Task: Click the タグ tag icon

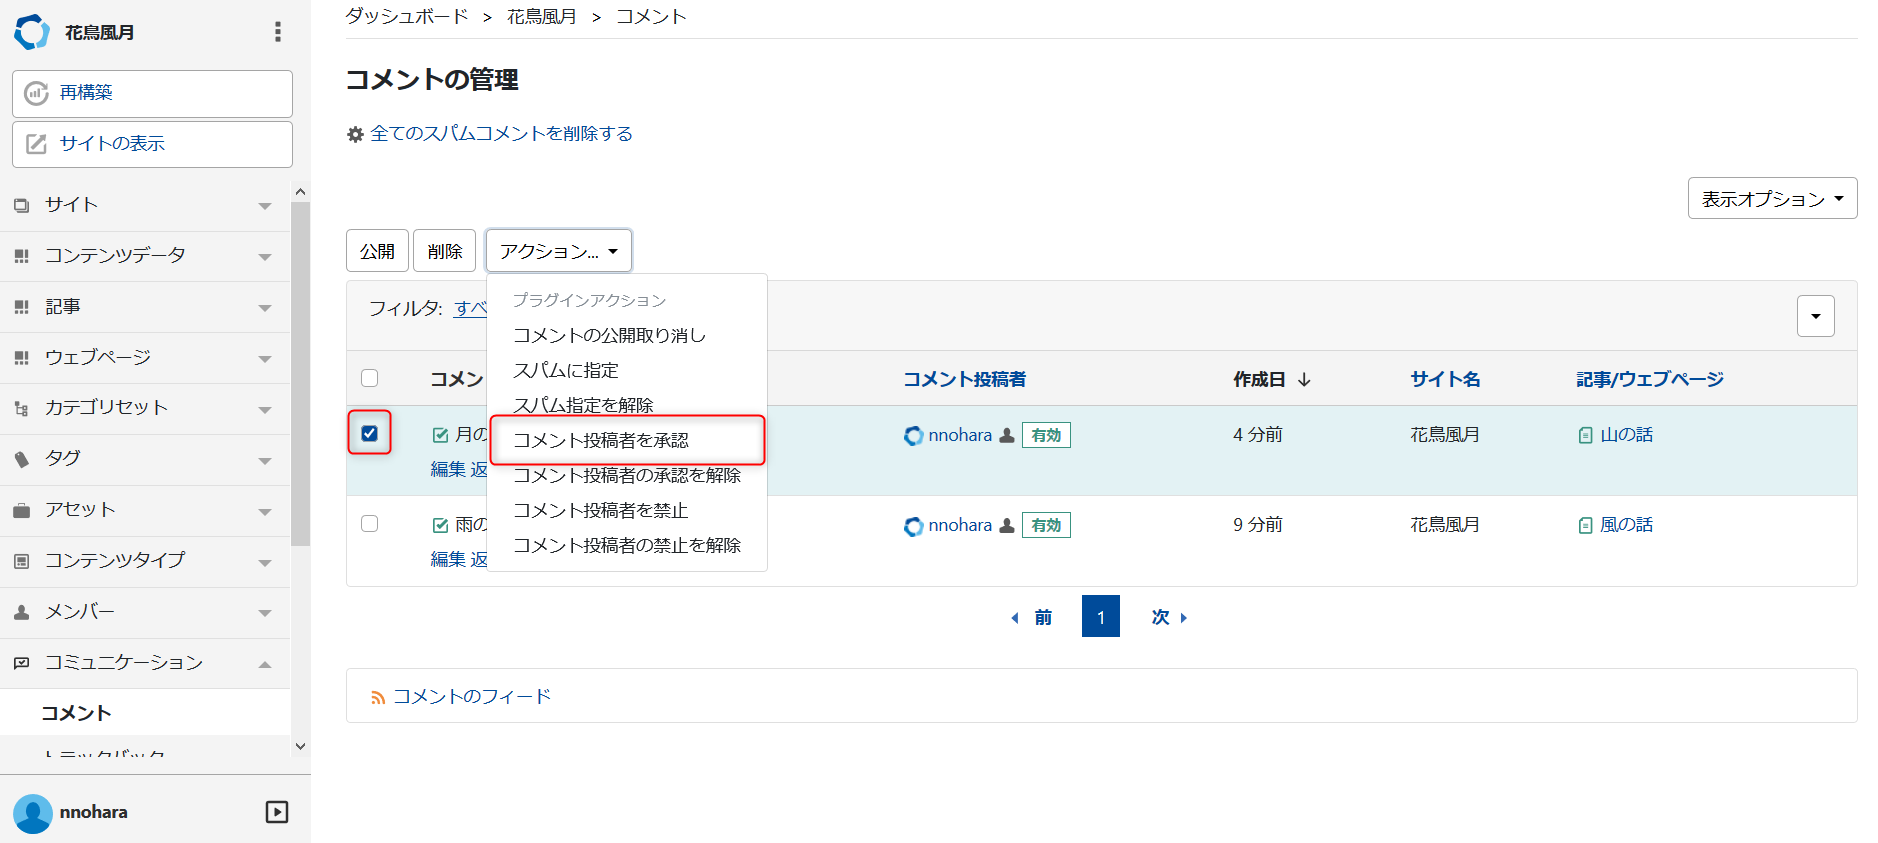Action: click(x=22, y=459)
